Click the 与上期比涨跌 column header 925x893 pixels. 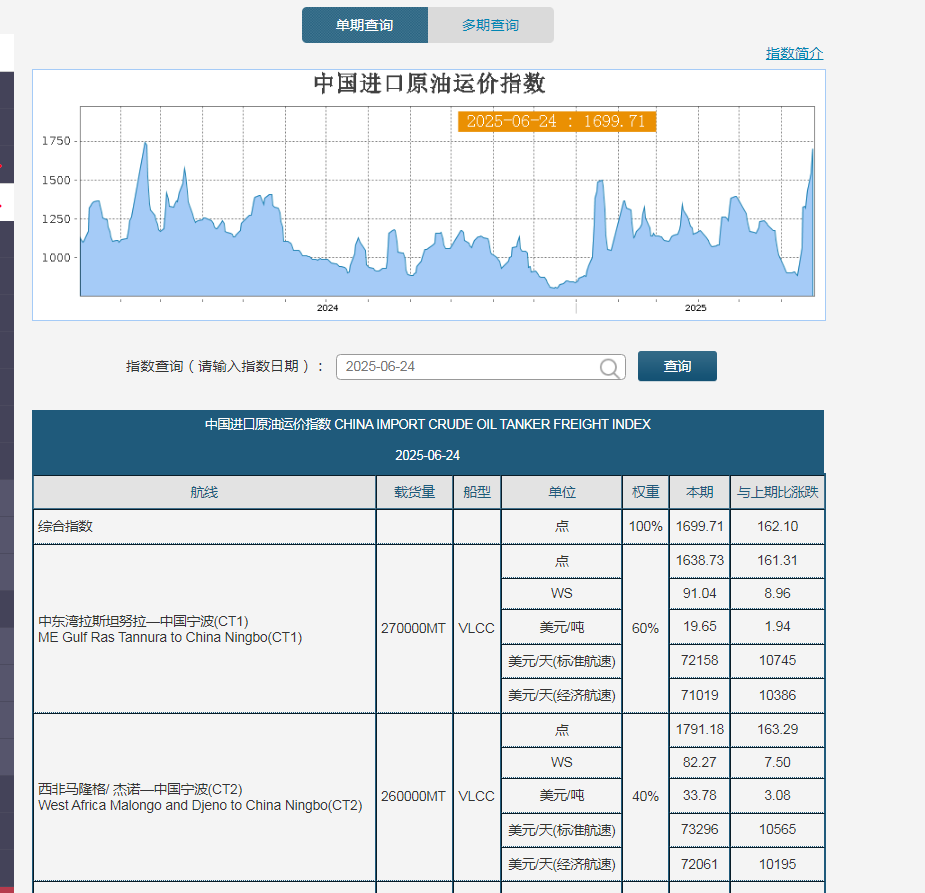(x=778, y=492)
